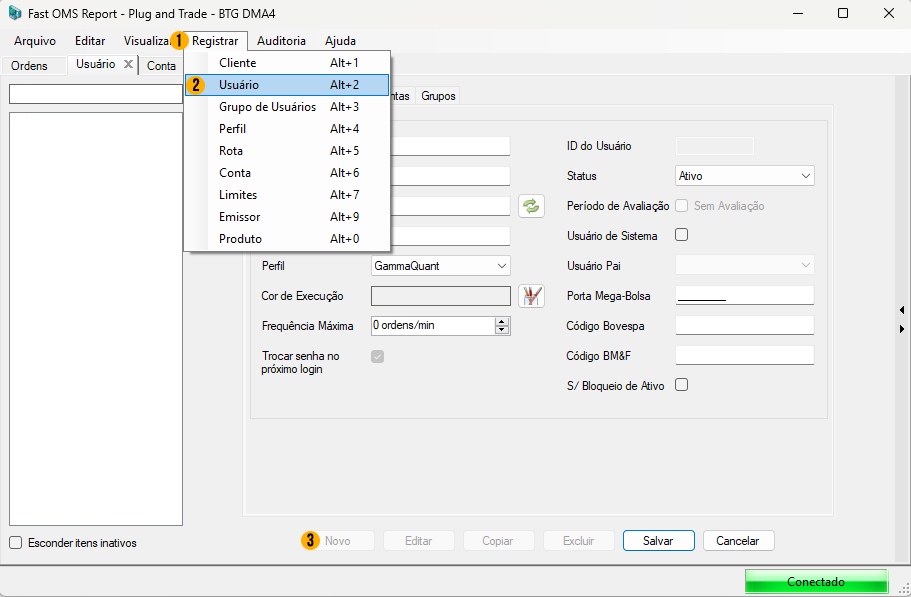
Task: Toggle Trocar senha no próximo login checkbox
Action: (x=378, y=357)
